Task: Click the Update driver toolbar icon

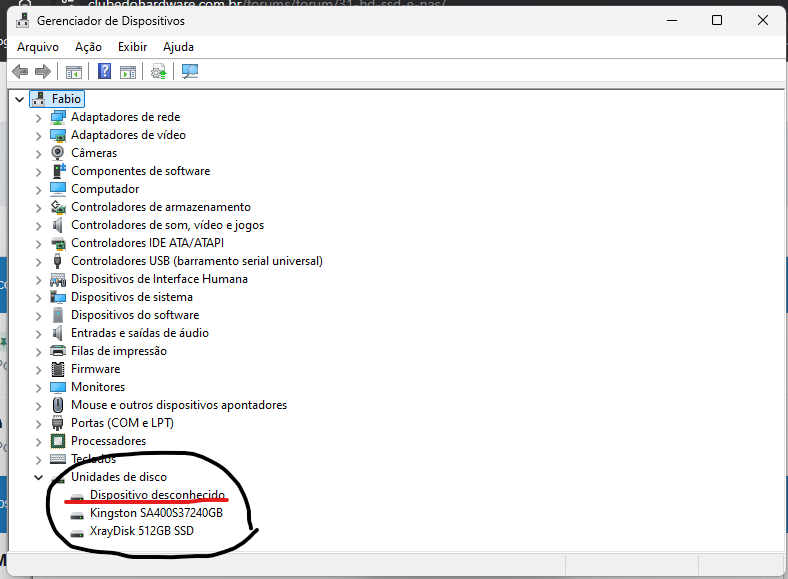Action: (x=159, y=72)
